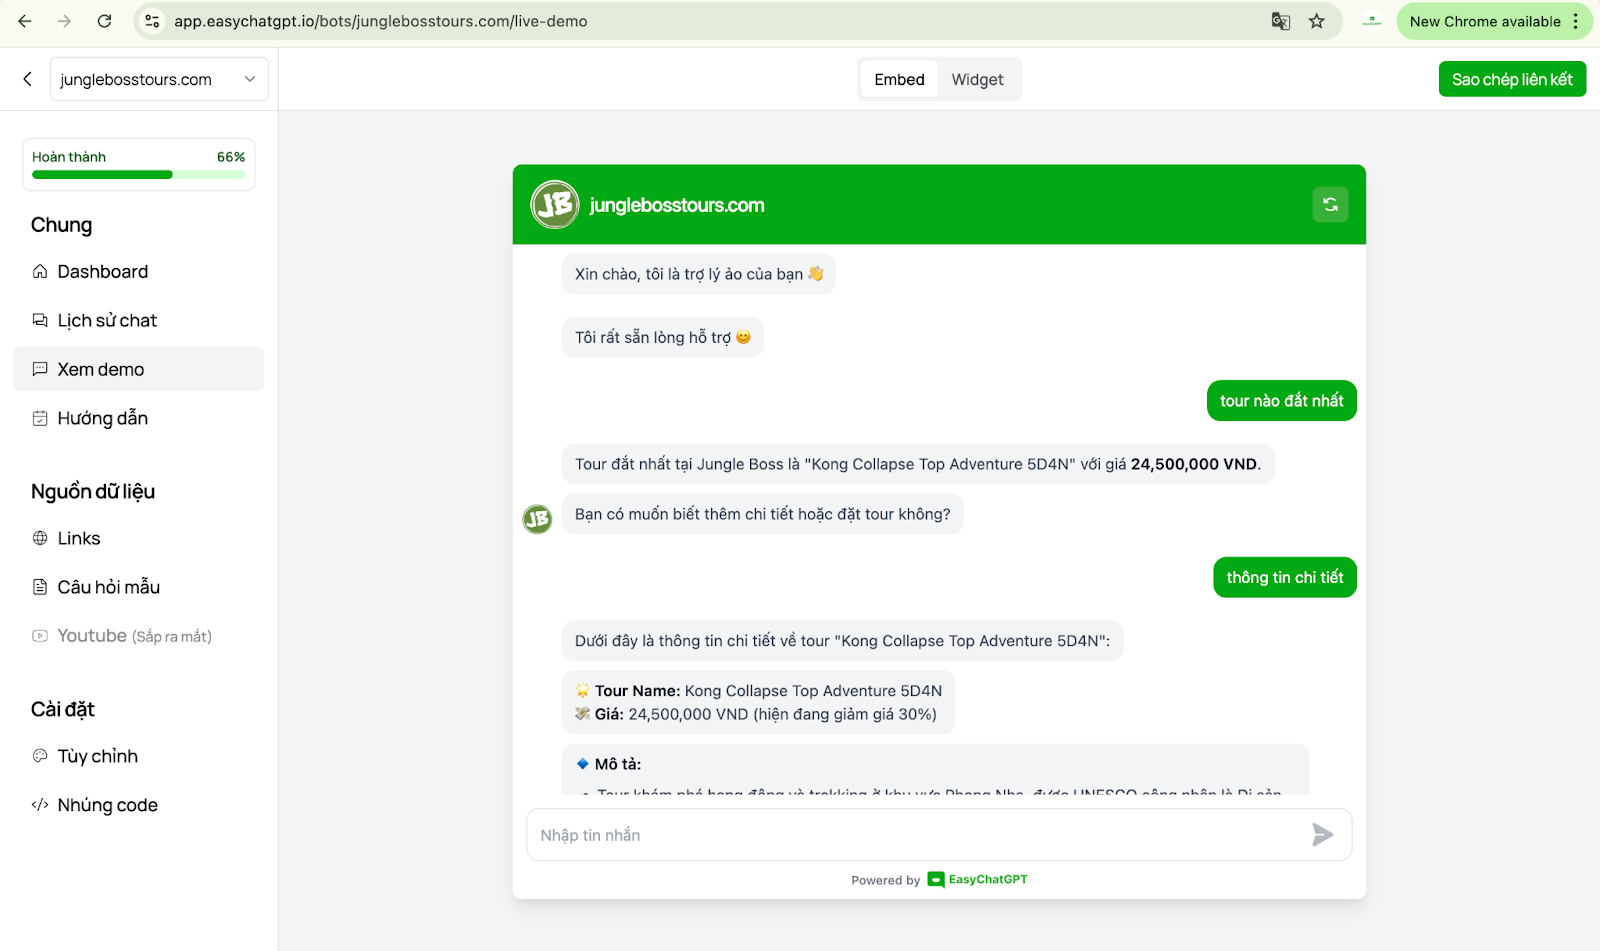Image resolution: width=1600 pixels, height=951 pixels.
Task: Switch to the Widget tab
Action: (x=977, y=79)
